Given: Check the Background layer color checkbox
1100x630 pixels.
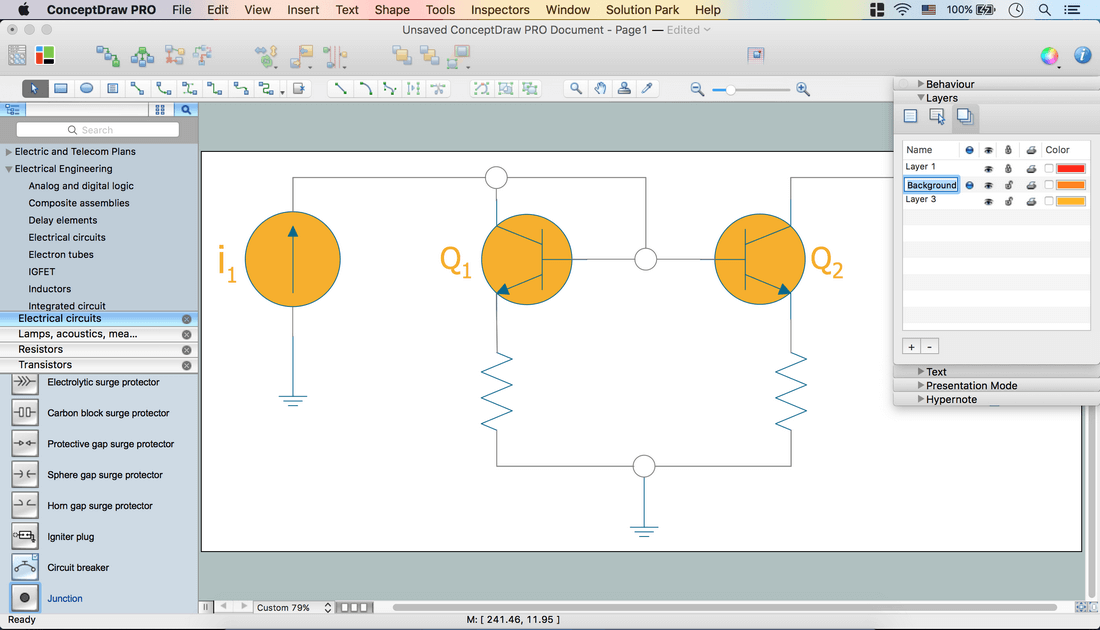Looking at the screenshot, I should 1049,185.
